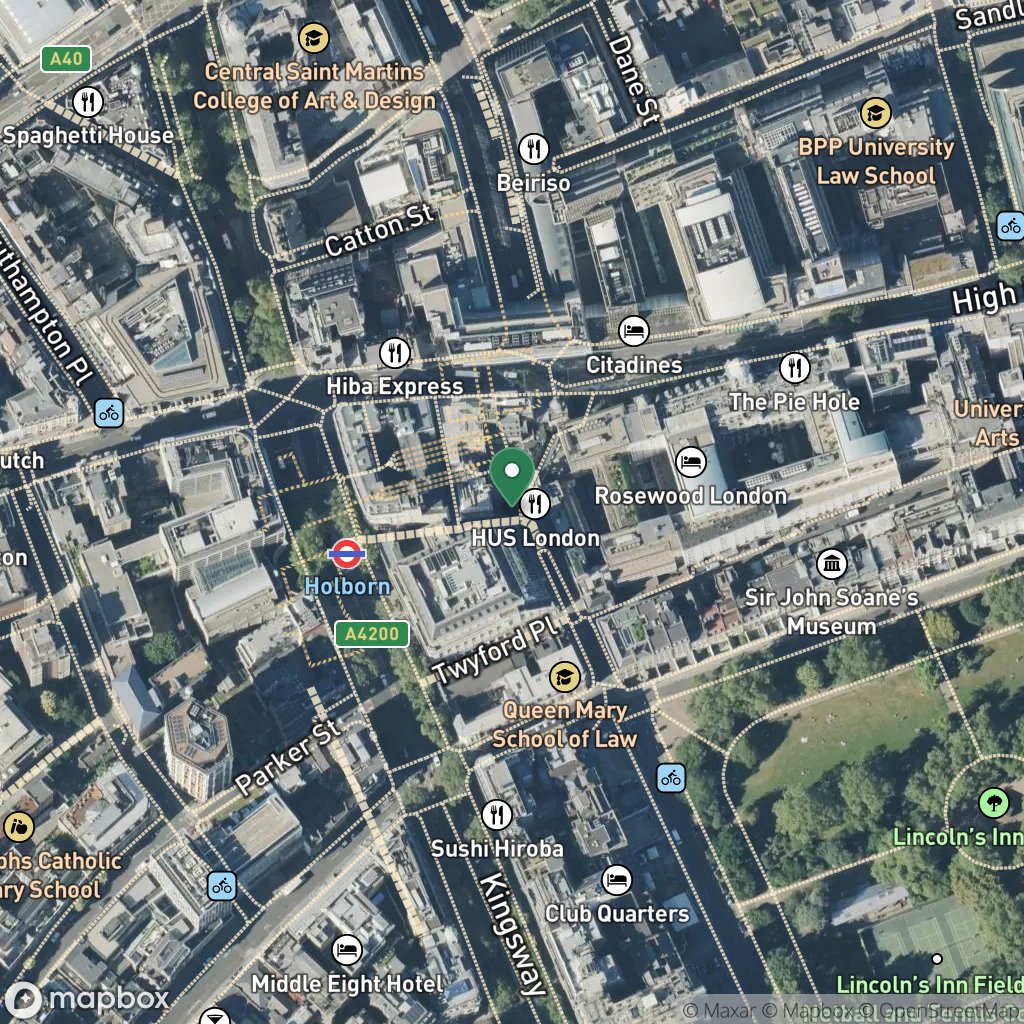Select the Holborn underground station roundel

[x=346, y=554]
